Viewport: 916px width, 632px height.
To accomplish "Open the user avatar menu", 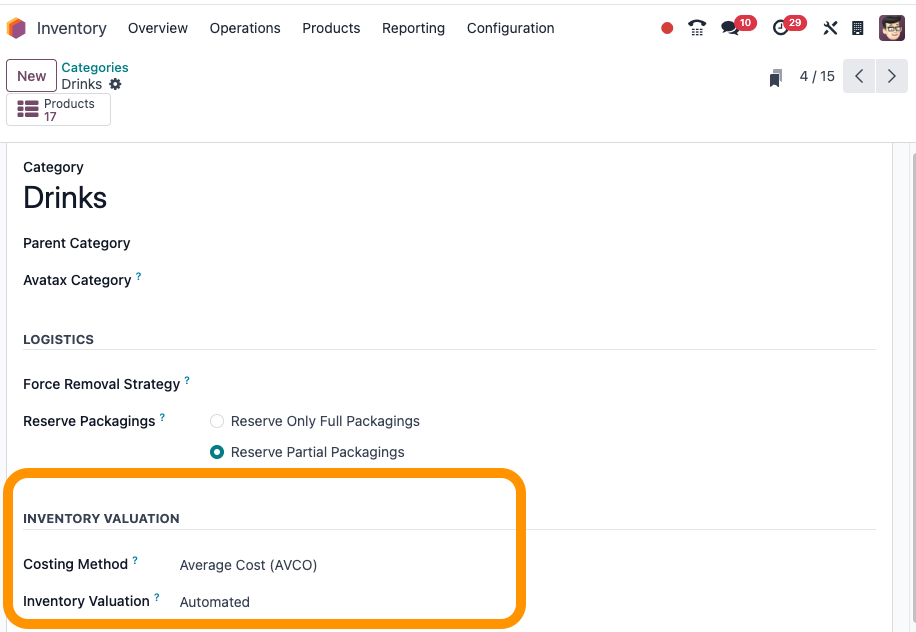I will click(891, 28).
